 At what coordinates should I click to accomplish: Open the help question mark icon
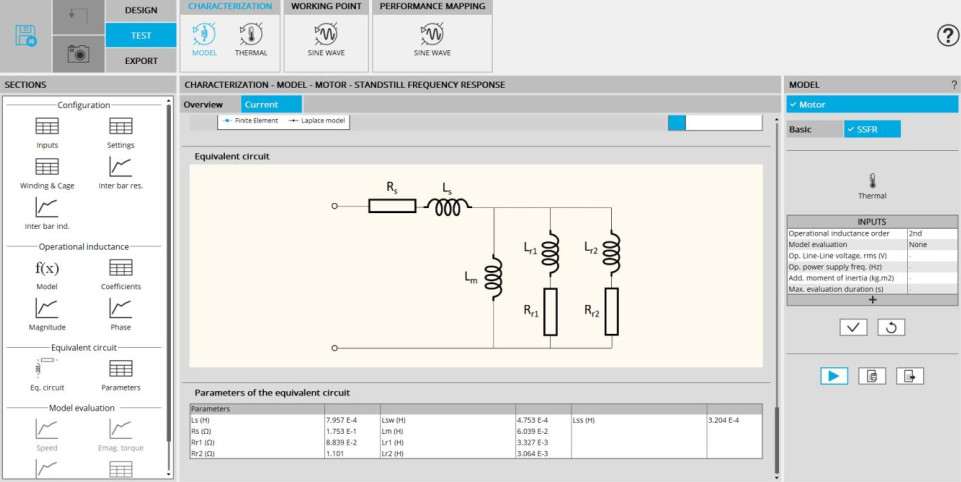click(x=947, y=36)
